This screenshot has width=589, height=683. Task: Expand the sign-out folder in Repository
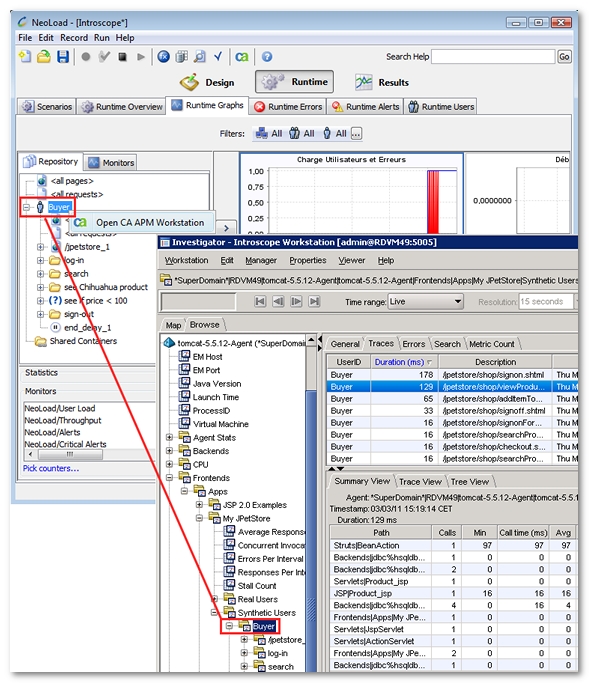(41, 314)
